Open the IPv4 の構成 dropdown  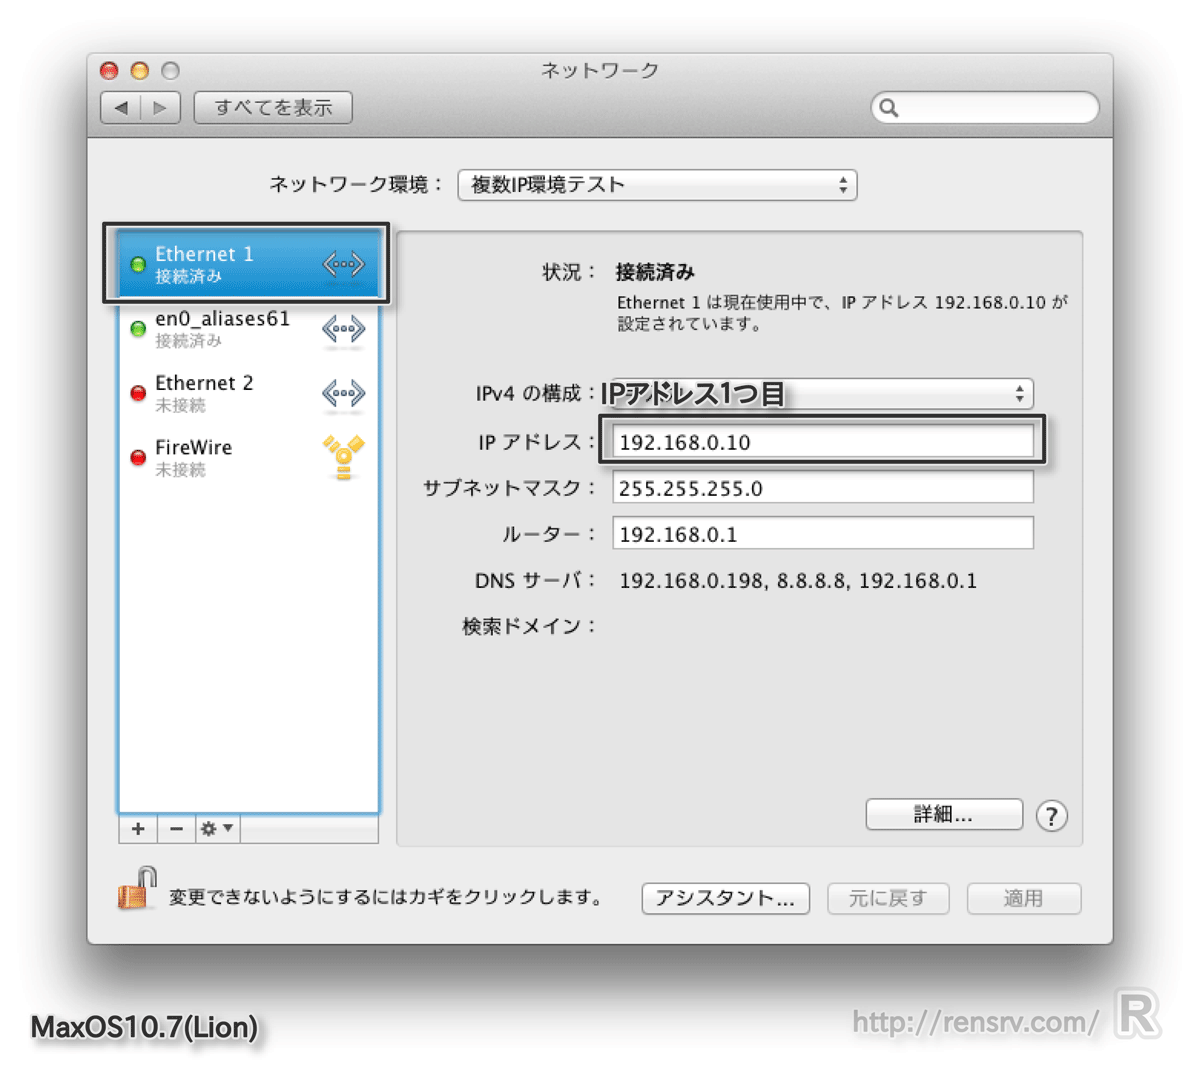tap(818, 394)
